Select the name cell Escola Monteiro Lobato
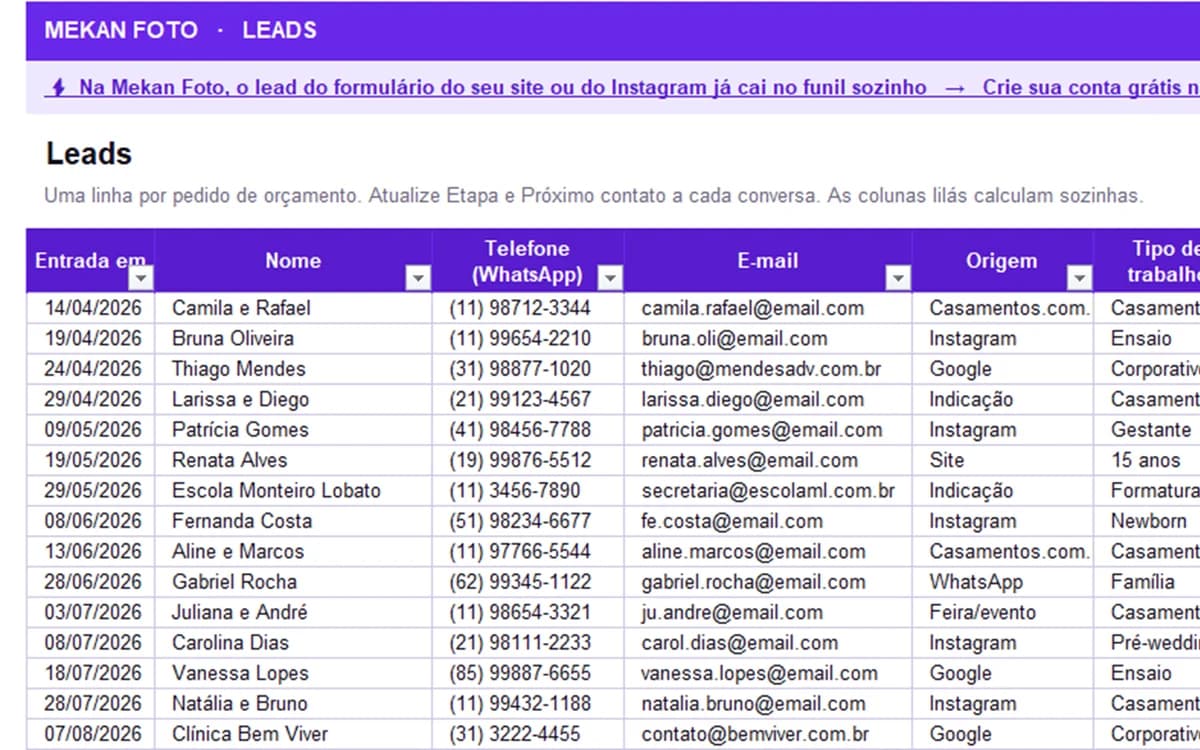Viewport: 1200px width, 750px height. pos(293,491)
